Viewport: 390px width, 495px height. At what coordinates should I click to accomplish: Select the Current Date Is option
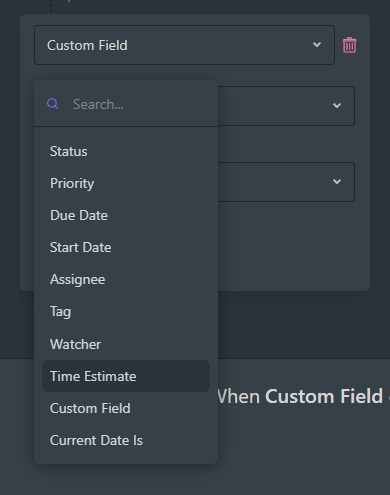[126, 440]
